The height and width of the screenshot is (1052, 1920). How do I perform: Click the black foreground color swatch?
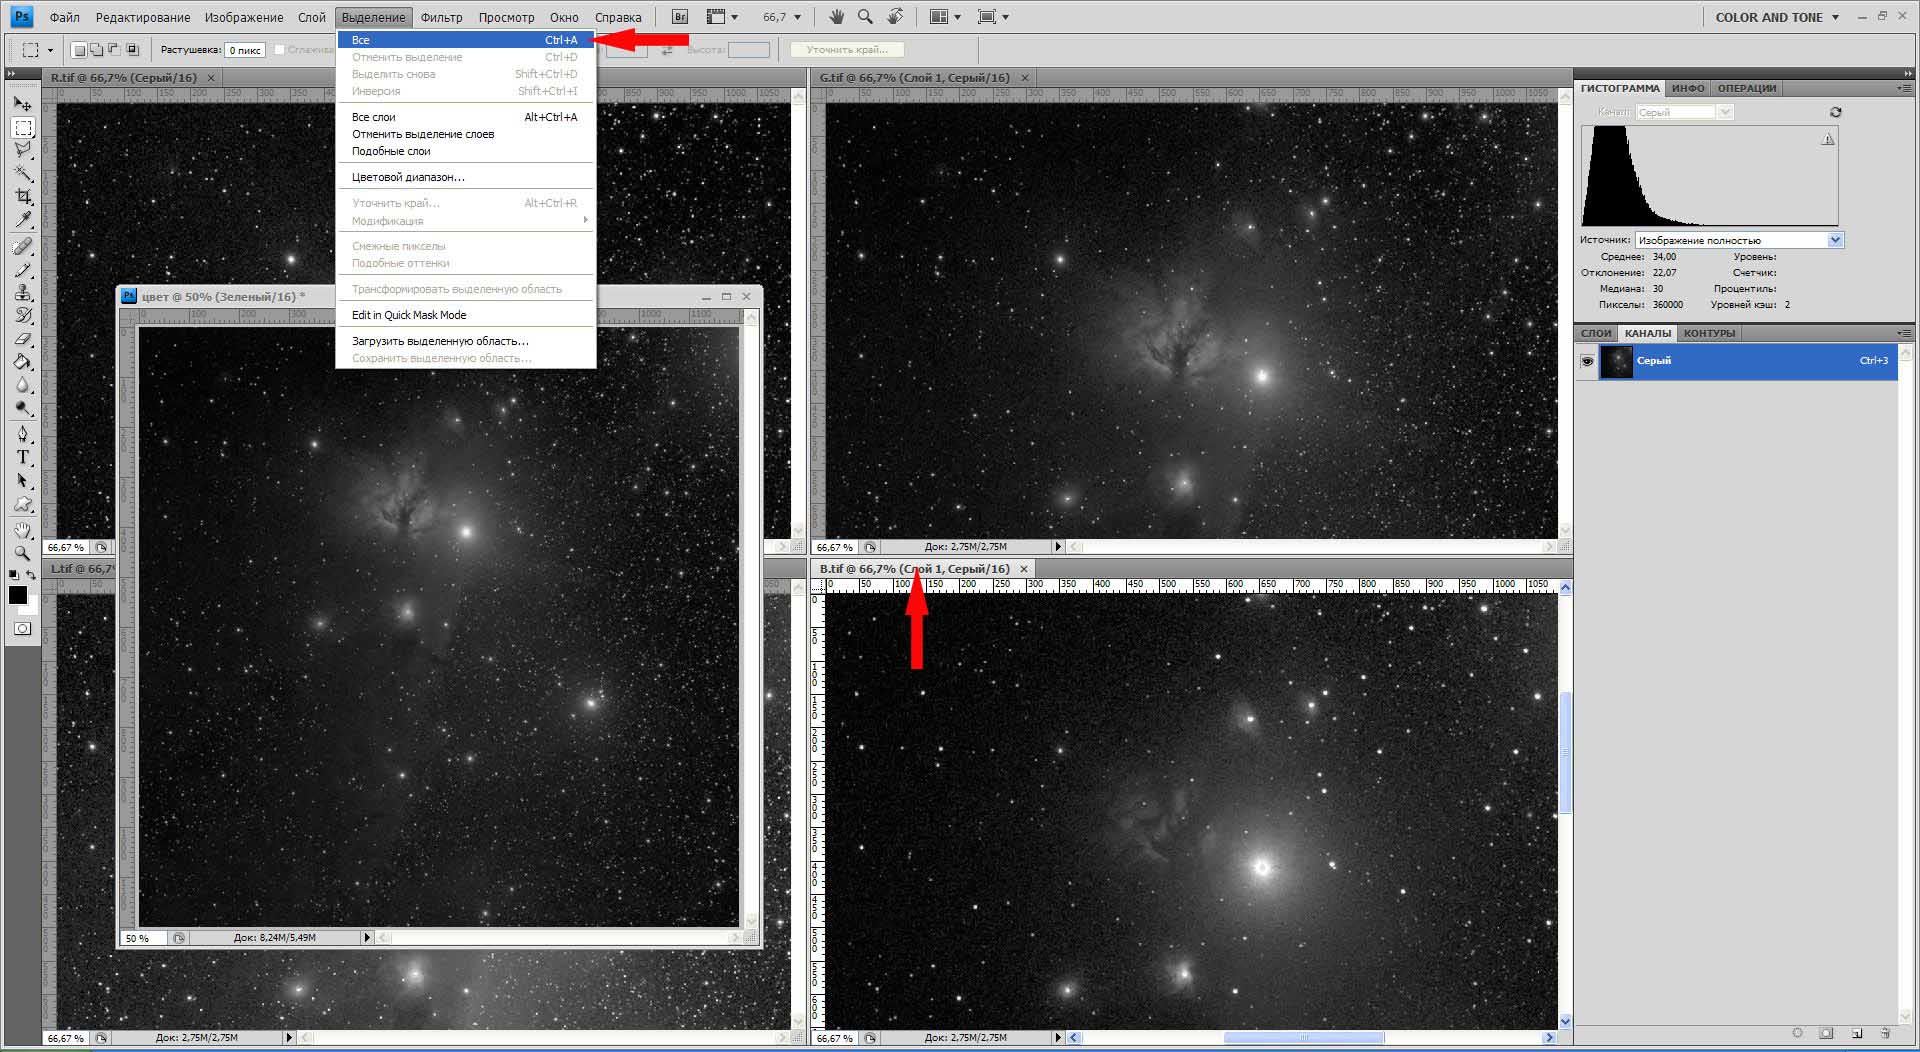(x=17, y=595)
